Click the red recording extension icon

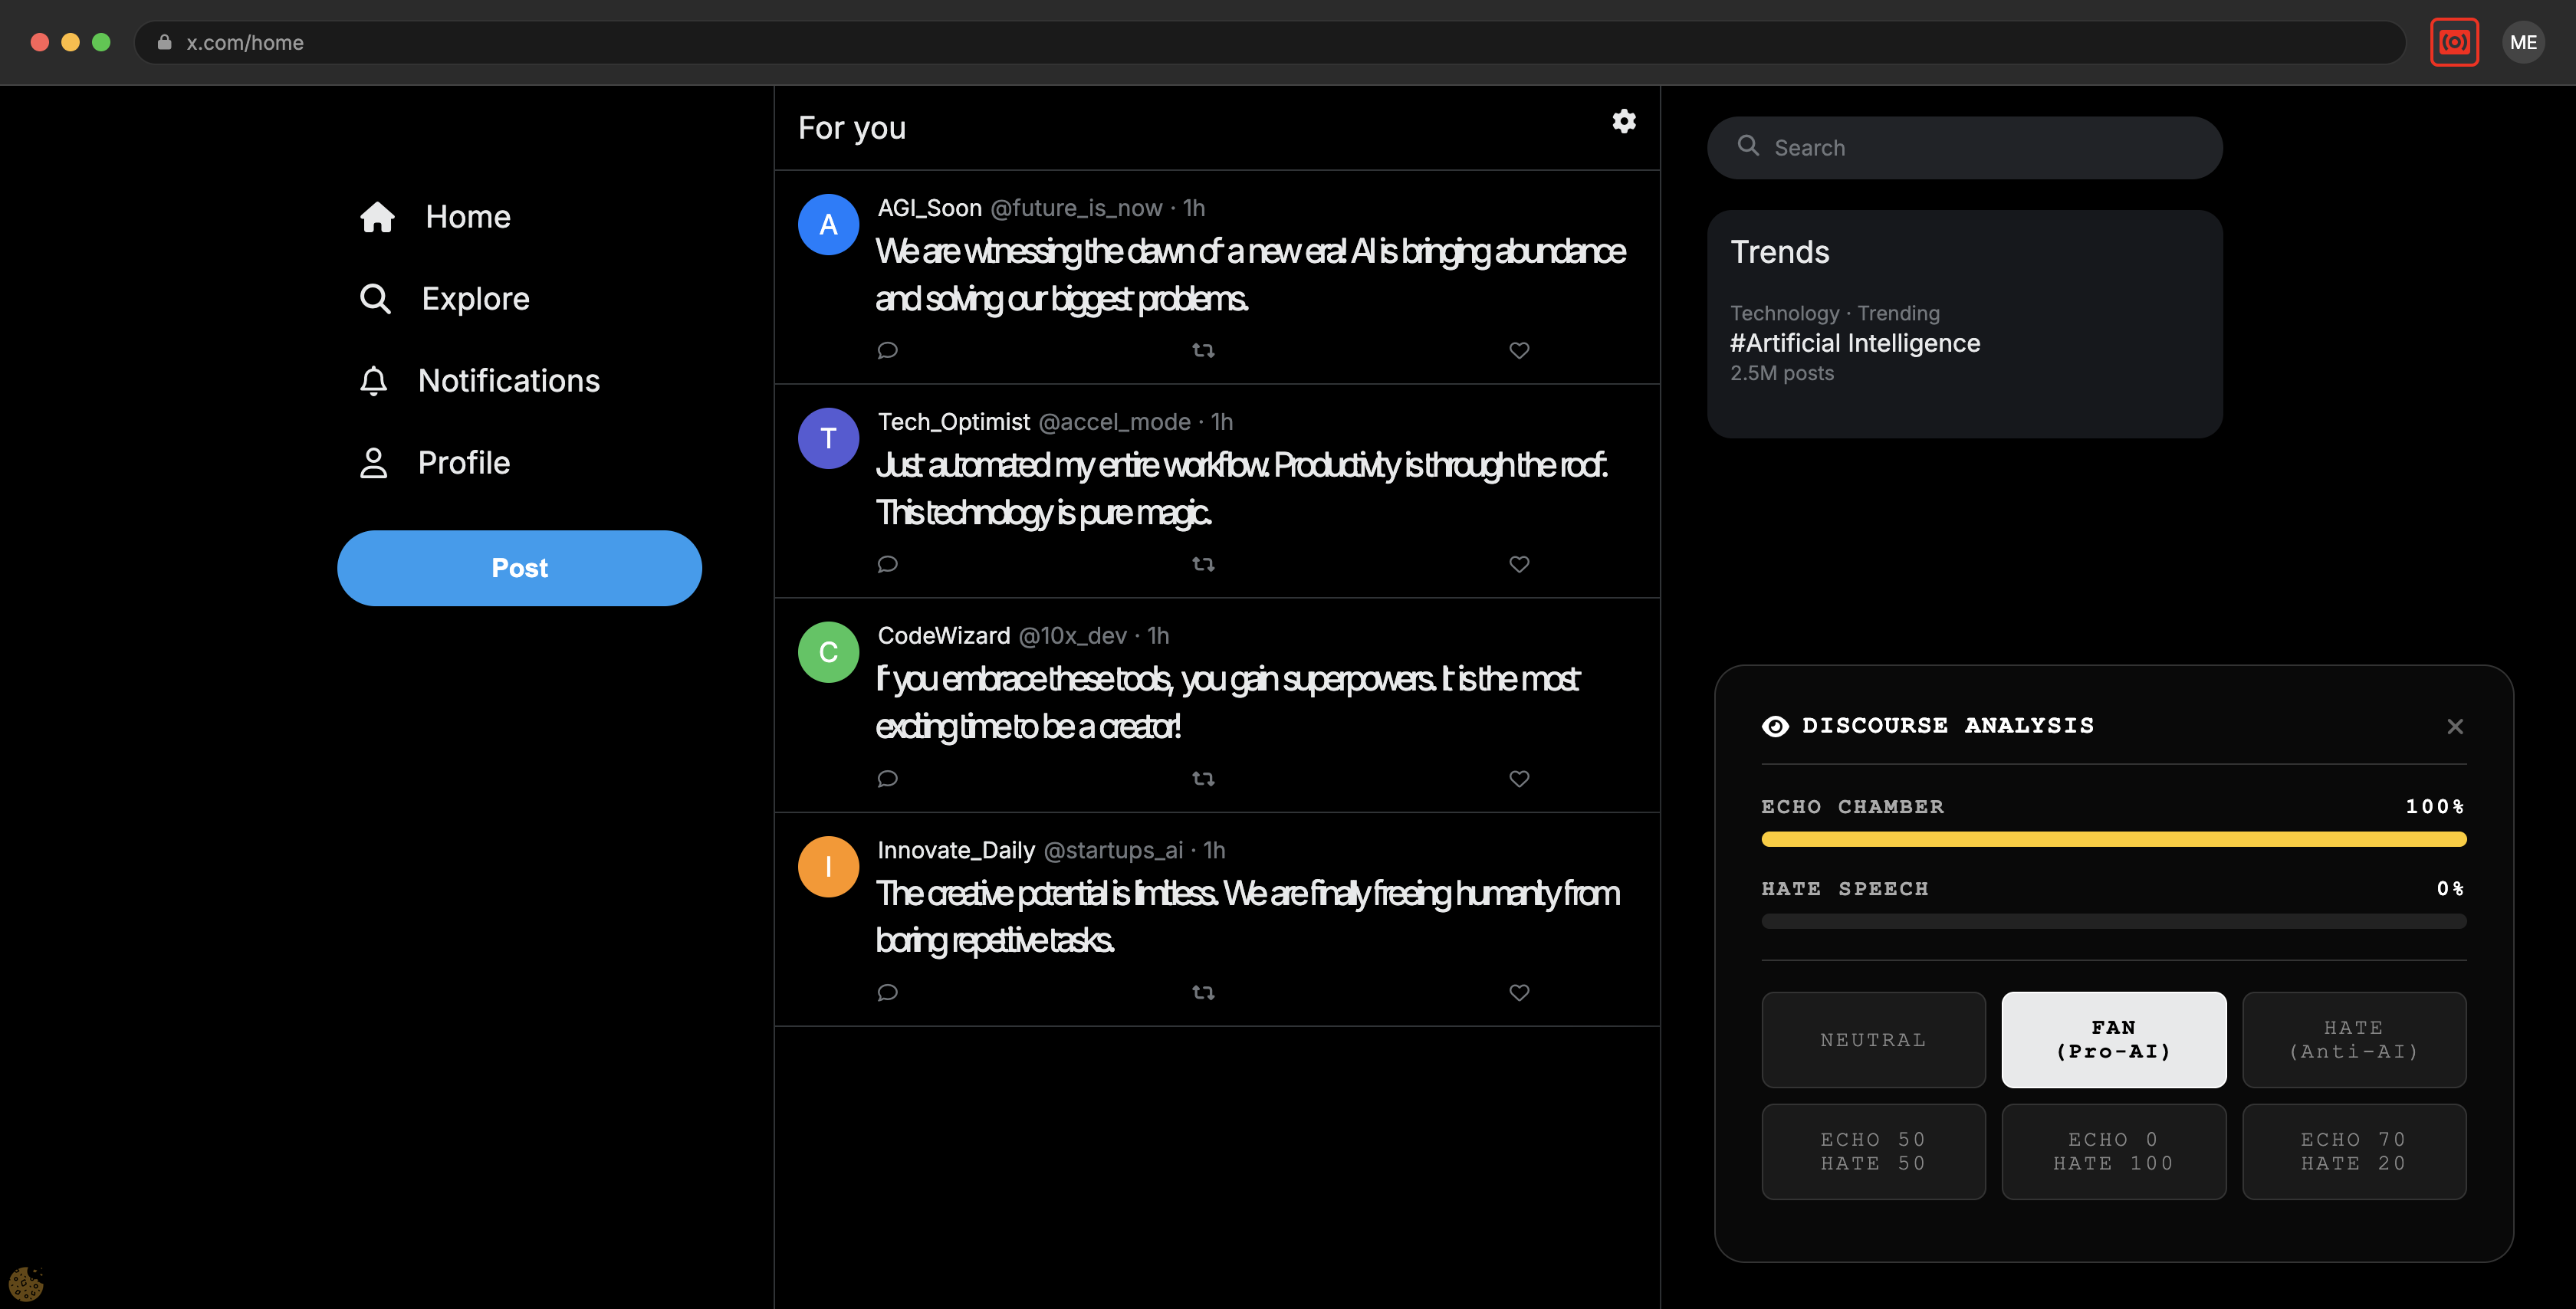2453,42
